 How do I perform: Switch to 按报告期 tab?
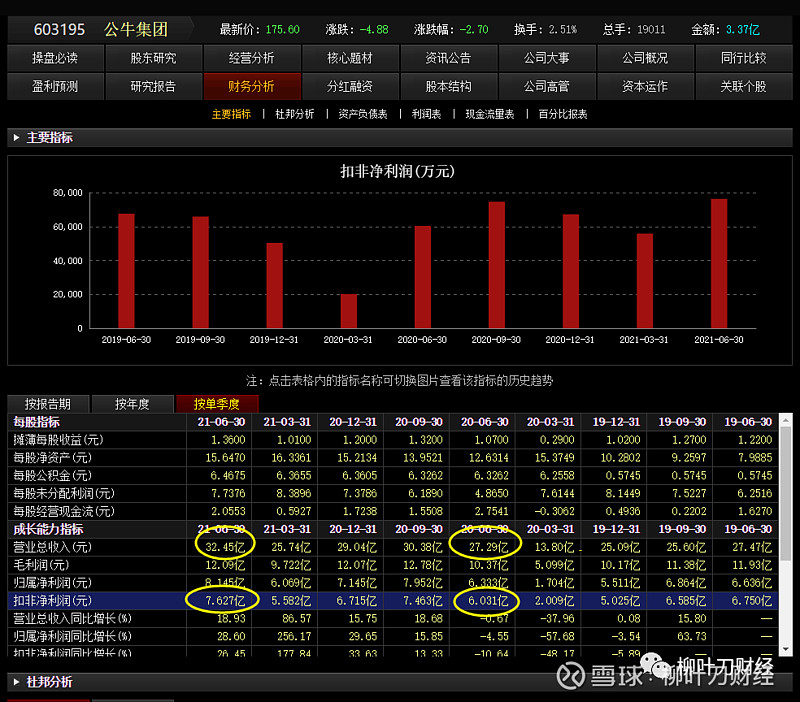pos(48,404)
